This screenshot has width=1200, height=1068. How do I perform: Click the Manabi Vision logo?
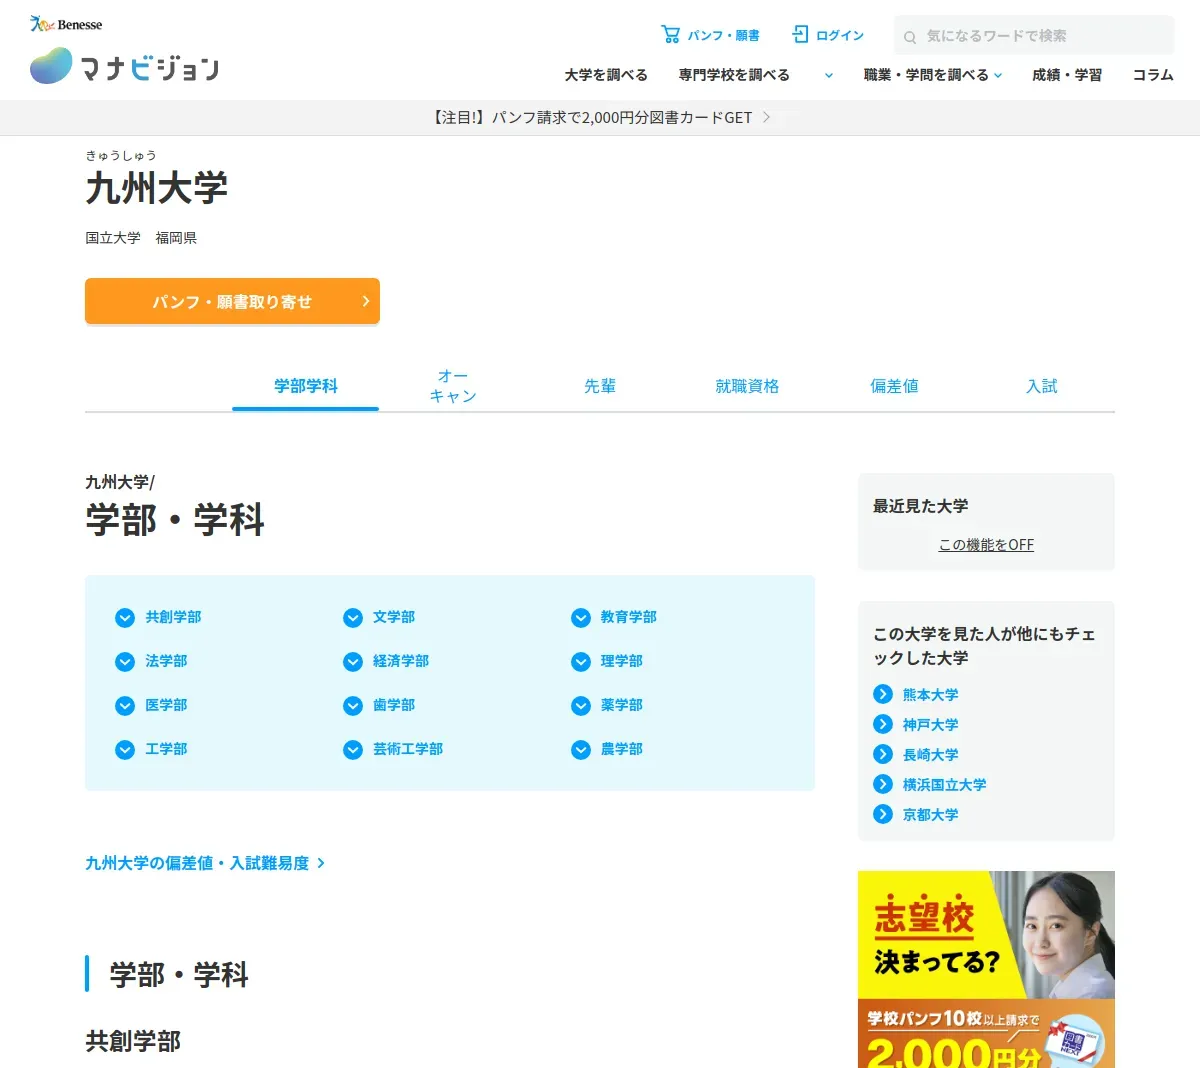click(124, 66)
